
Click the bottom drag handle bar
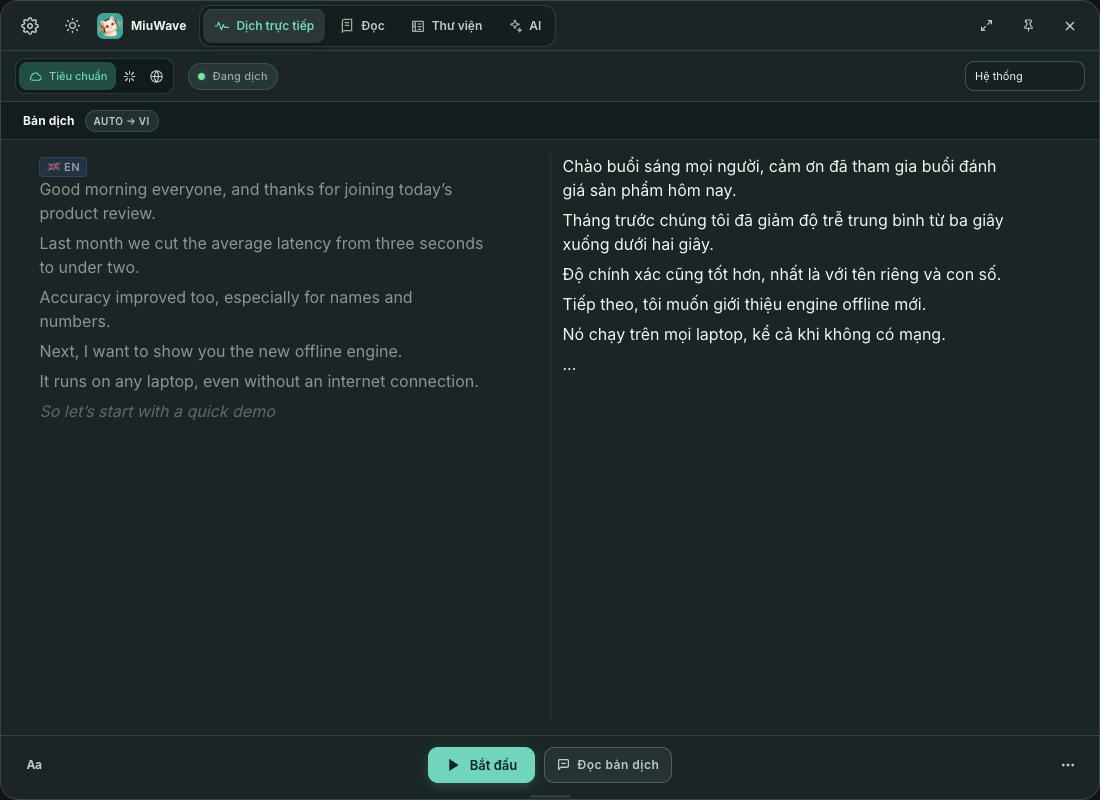(x=550, y=796)
